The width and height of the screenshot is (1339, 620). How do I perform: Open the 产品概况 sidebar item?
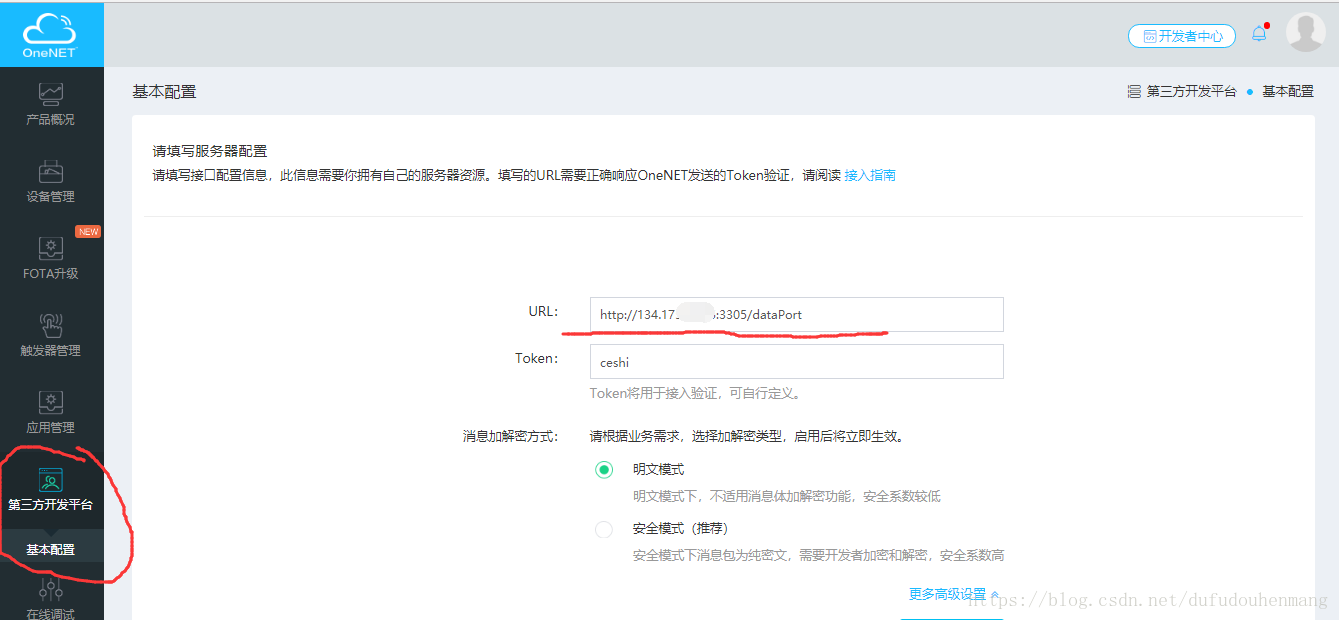pos(51,105)
